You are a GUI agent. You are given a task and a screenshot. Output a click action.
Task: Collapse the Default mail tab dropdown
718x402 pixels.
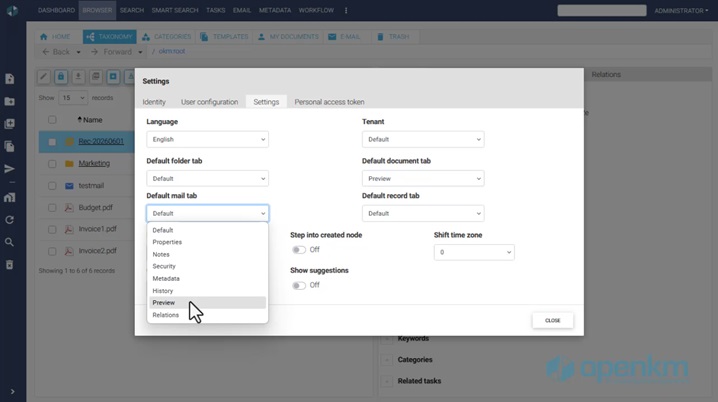click(207, 213)
